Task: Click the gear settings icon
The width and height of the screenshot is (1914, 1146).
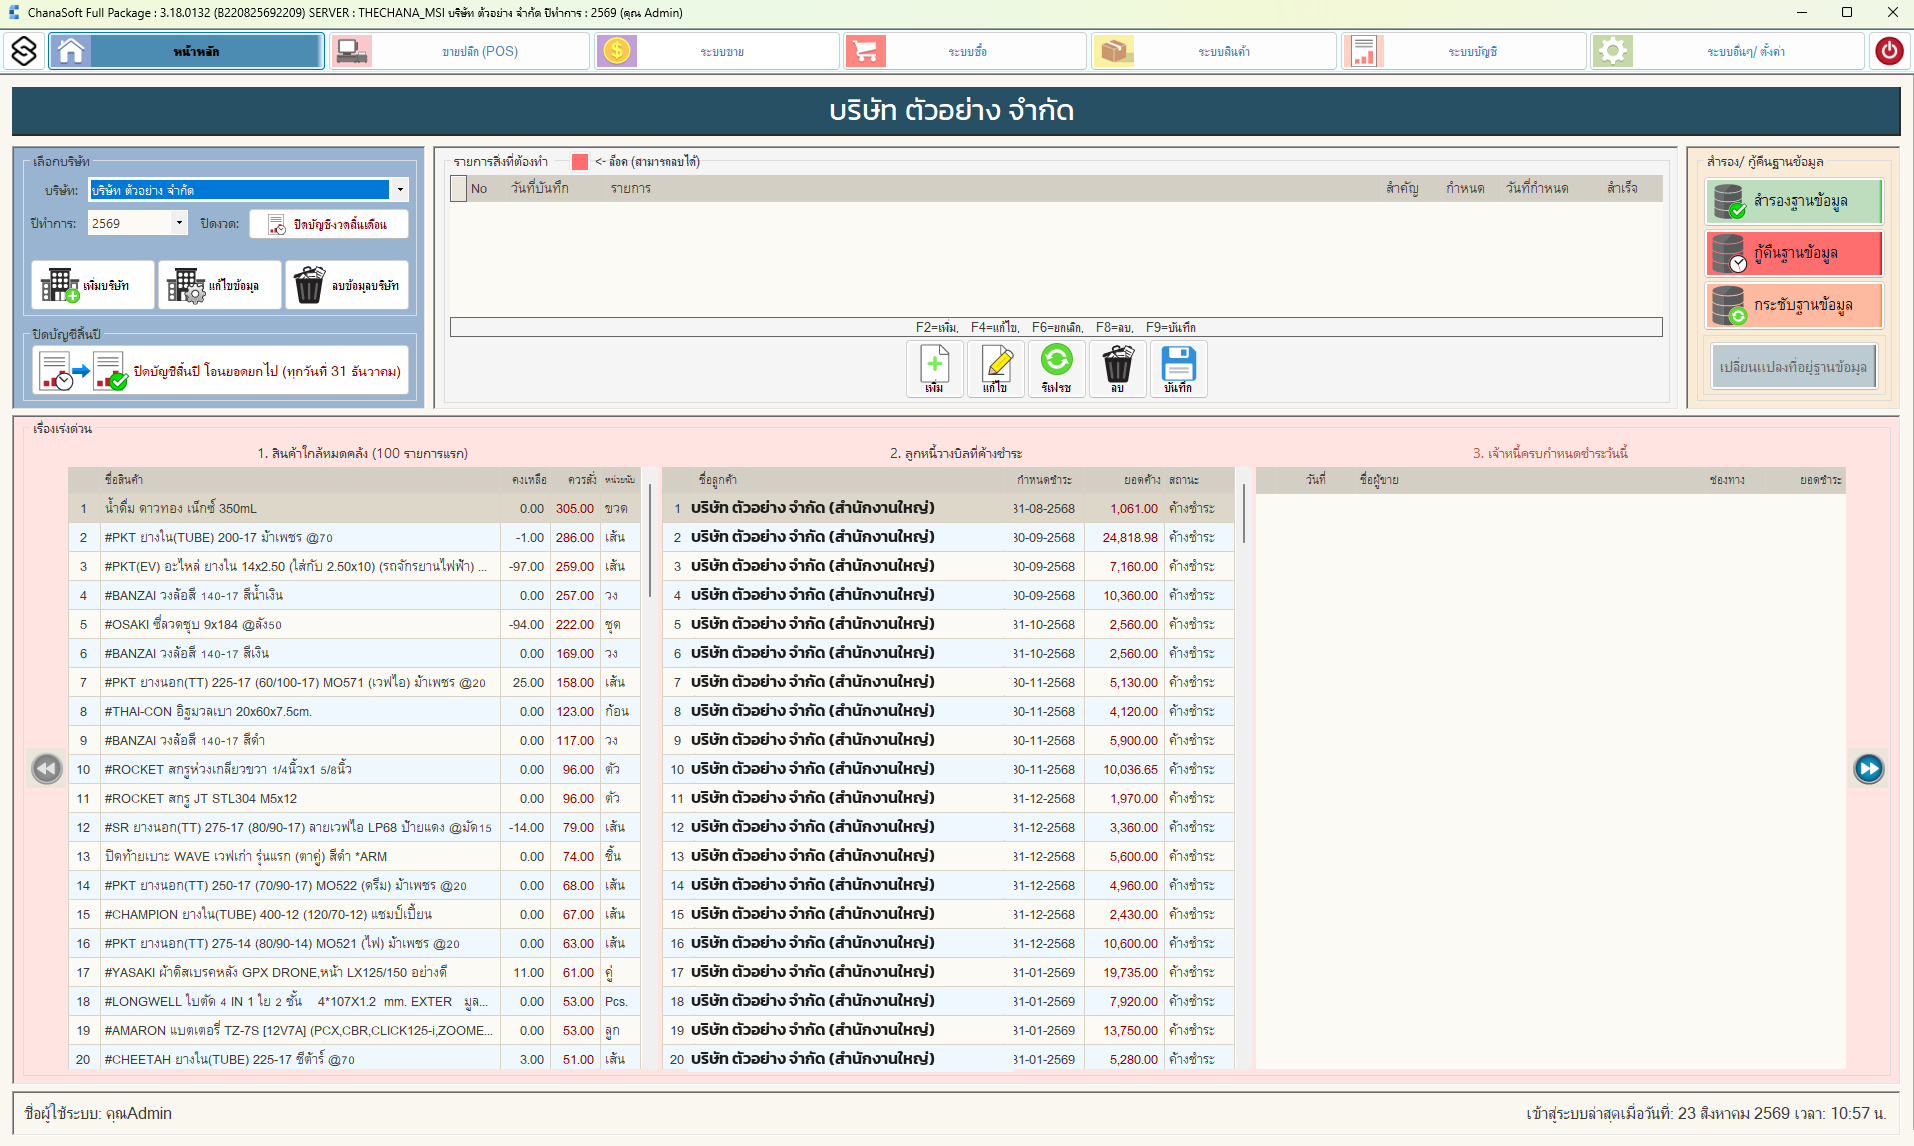Action: pos(1613,51)
